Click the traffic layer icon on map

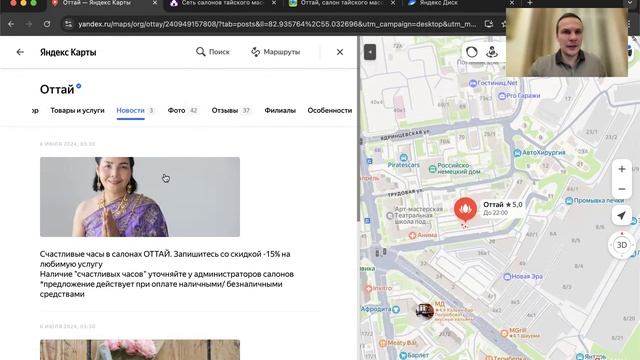[x=471, y=52]
